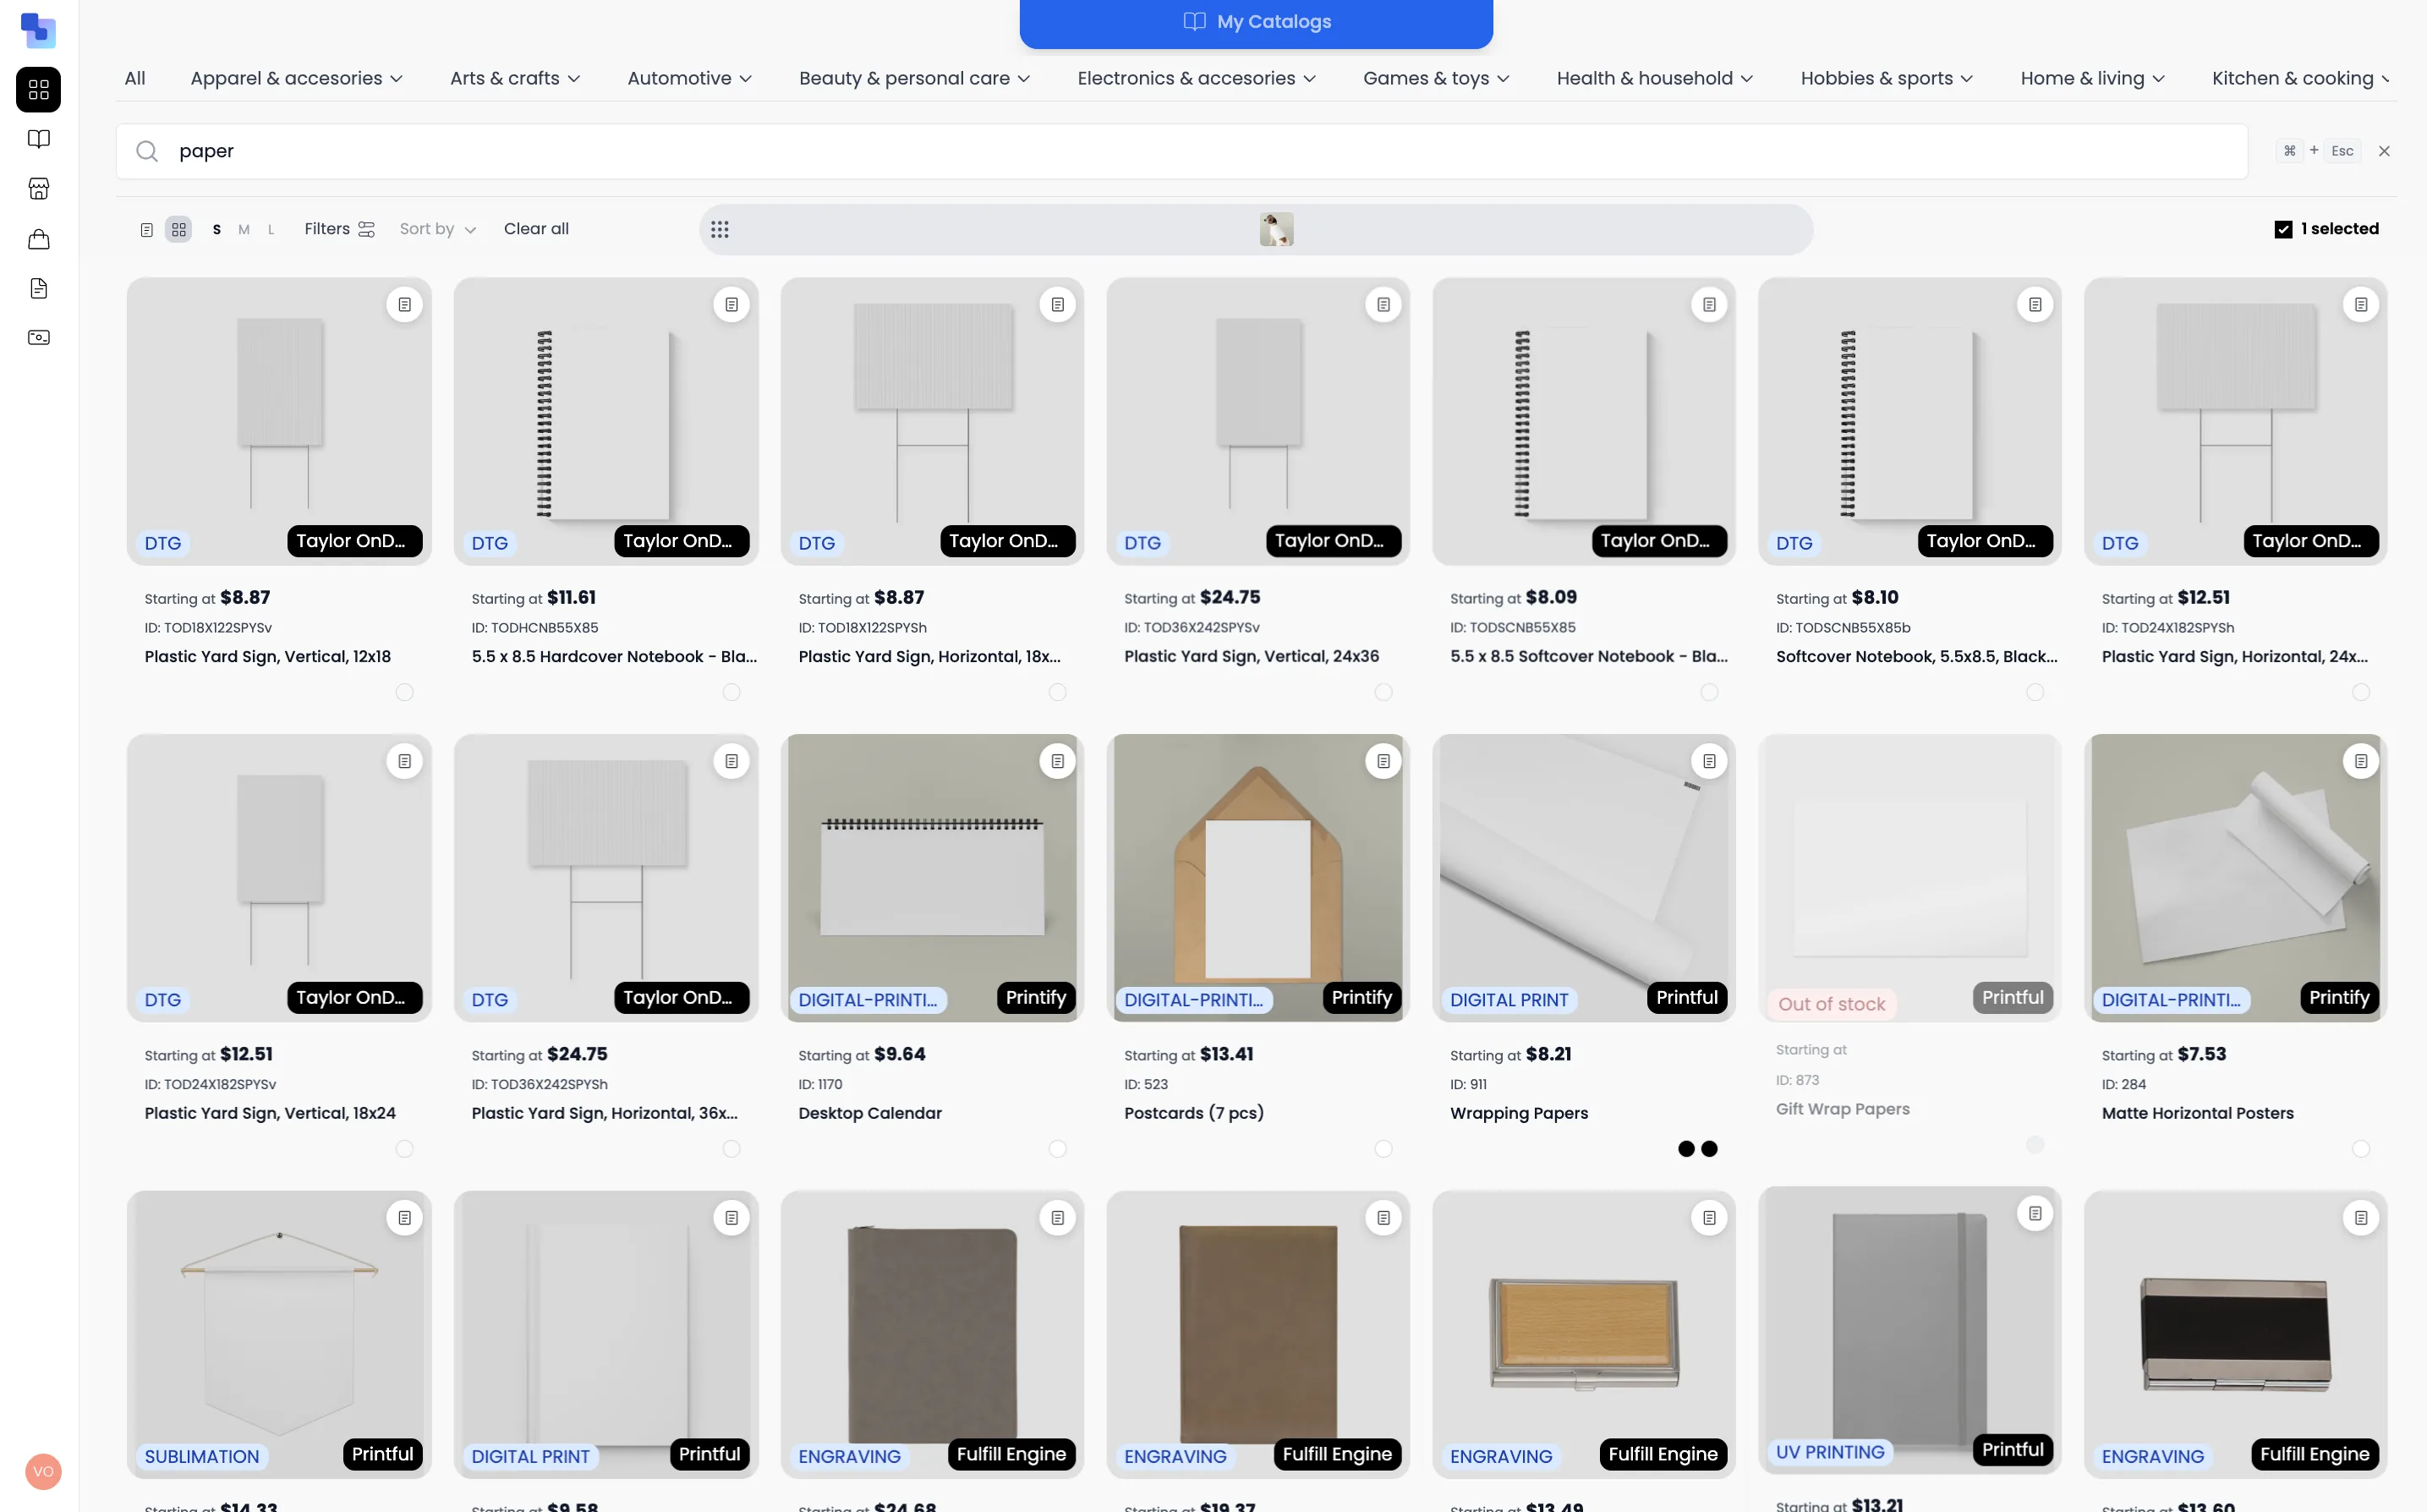
Task: Expand Health & household category
Action: tap(1654, 78)
